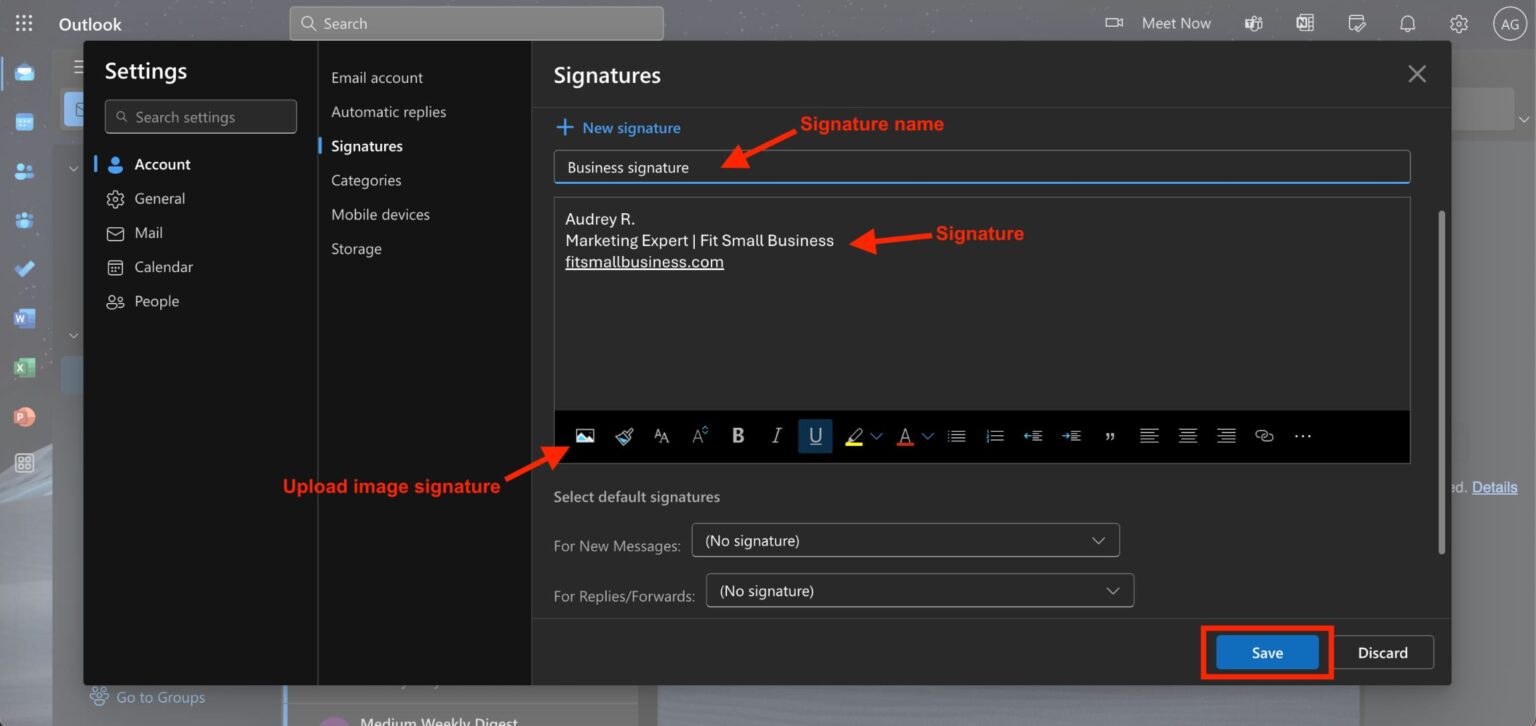
Task: Toggle italic formatting
Action: point(777,435)
